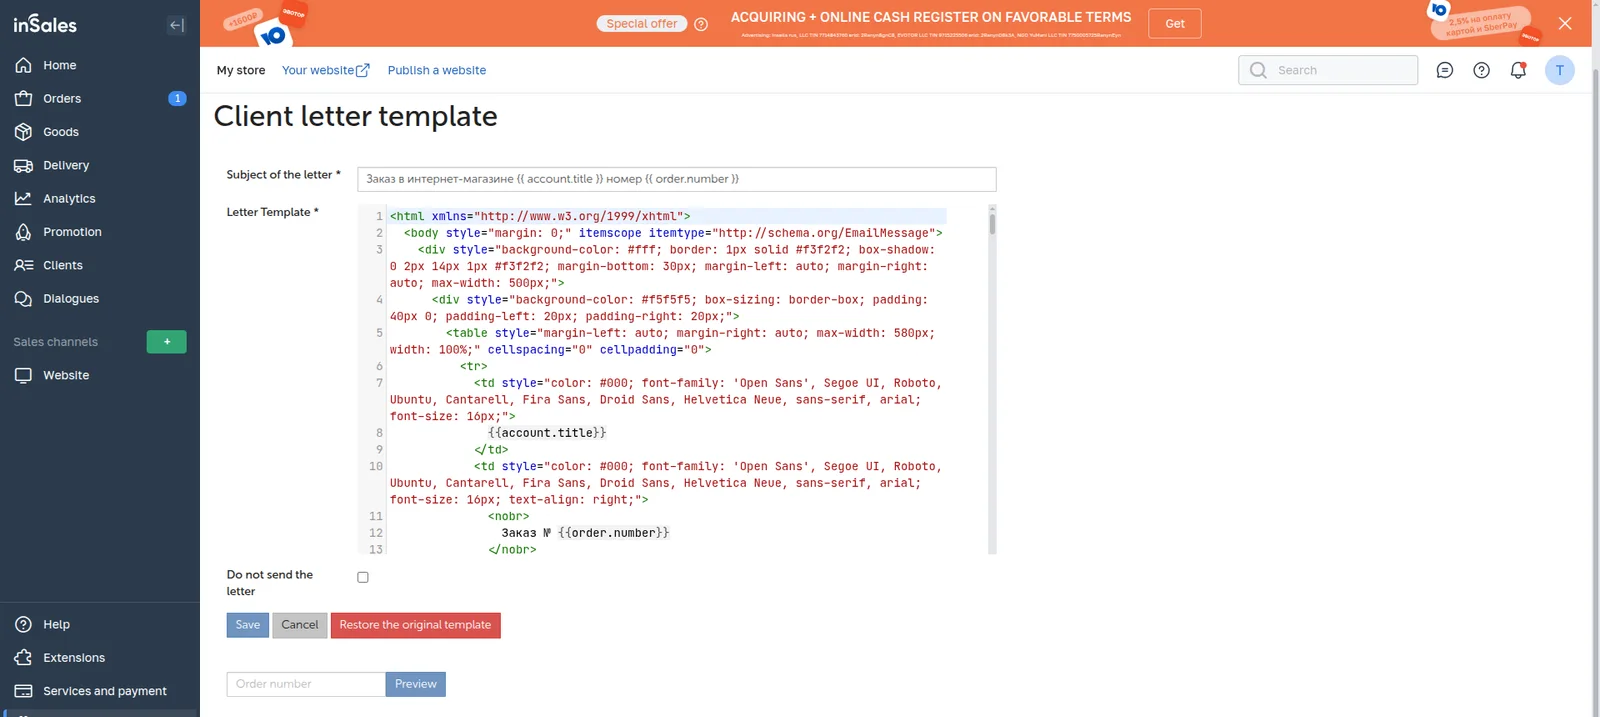Click the Promotion rocket icon
The width and height of the screenshot is (1600, 717).
pyautogui.click(x=23, y=232)
